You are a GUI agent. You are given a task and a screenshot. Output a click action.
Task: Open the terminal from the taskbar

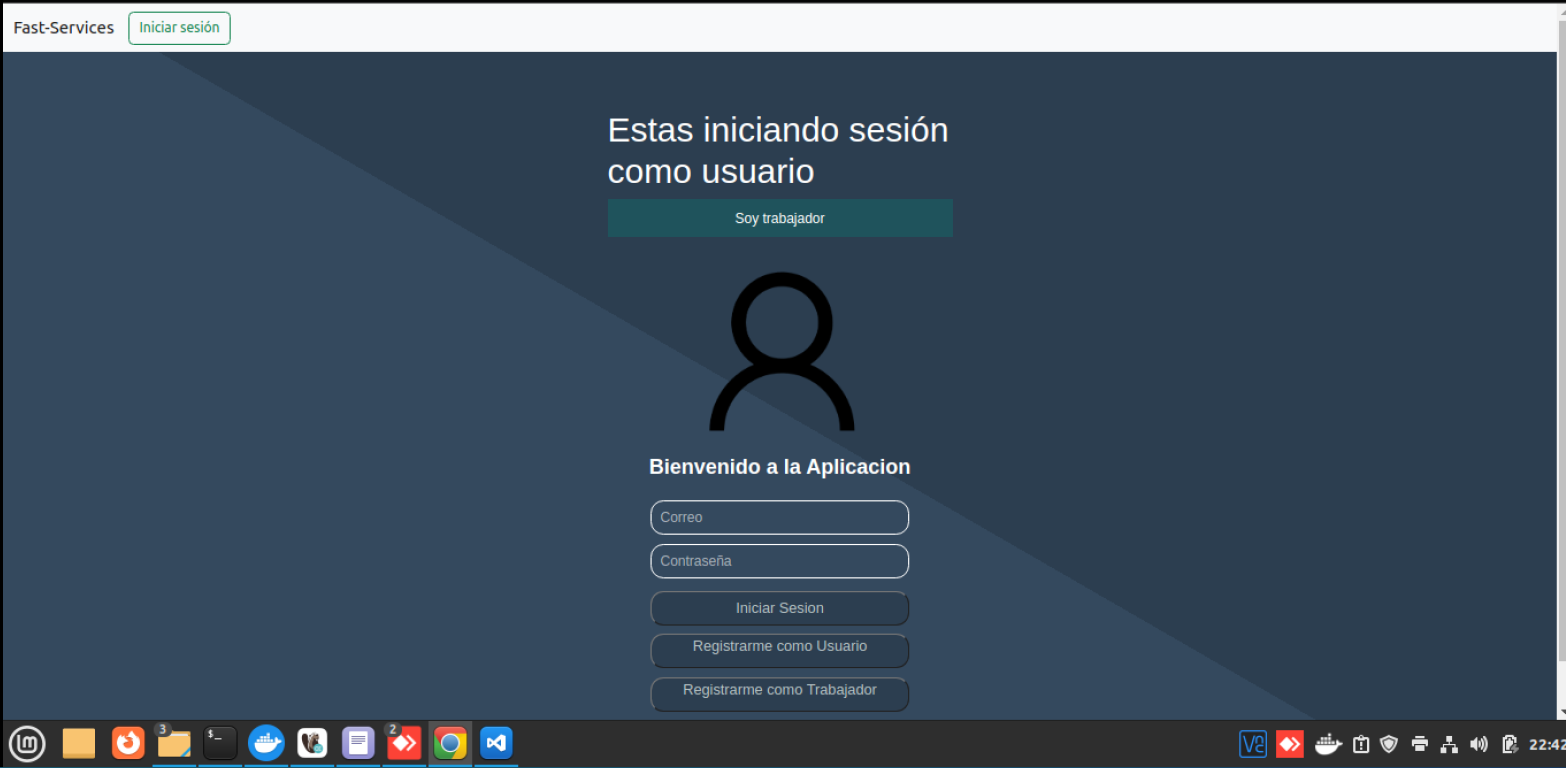[219, 743]
